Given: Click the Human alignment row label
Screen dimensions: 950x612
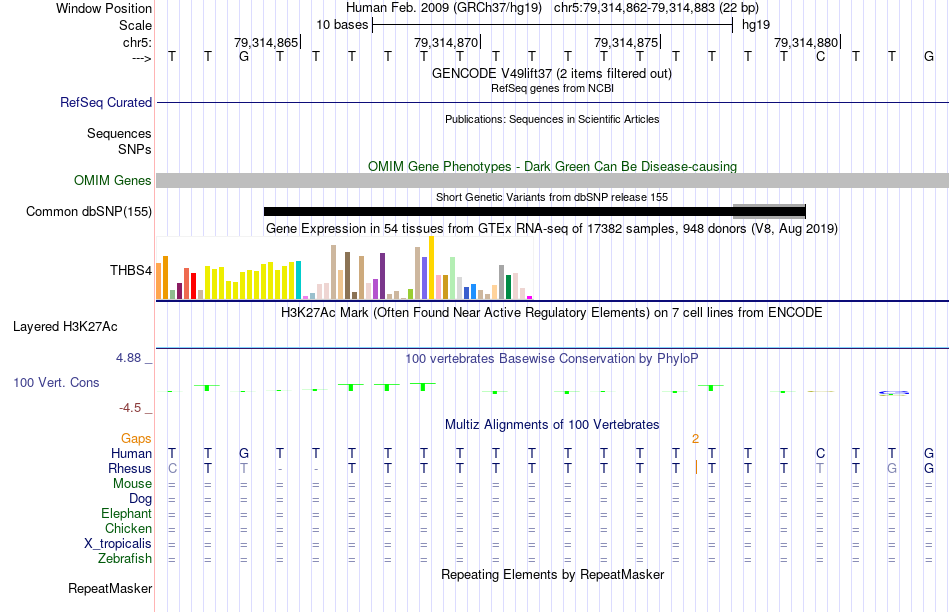Looking at the screenshot, I should (x=131, y=453).
